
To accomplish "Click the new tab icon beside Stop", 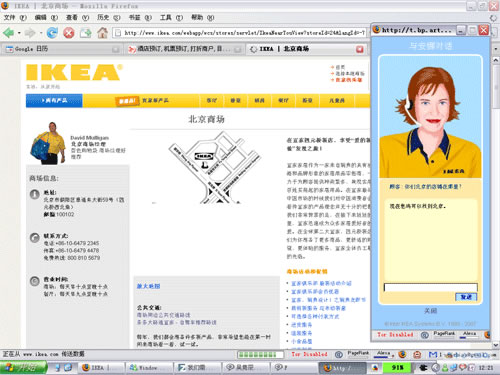I will pyautogui.click(x=86, y=33).
